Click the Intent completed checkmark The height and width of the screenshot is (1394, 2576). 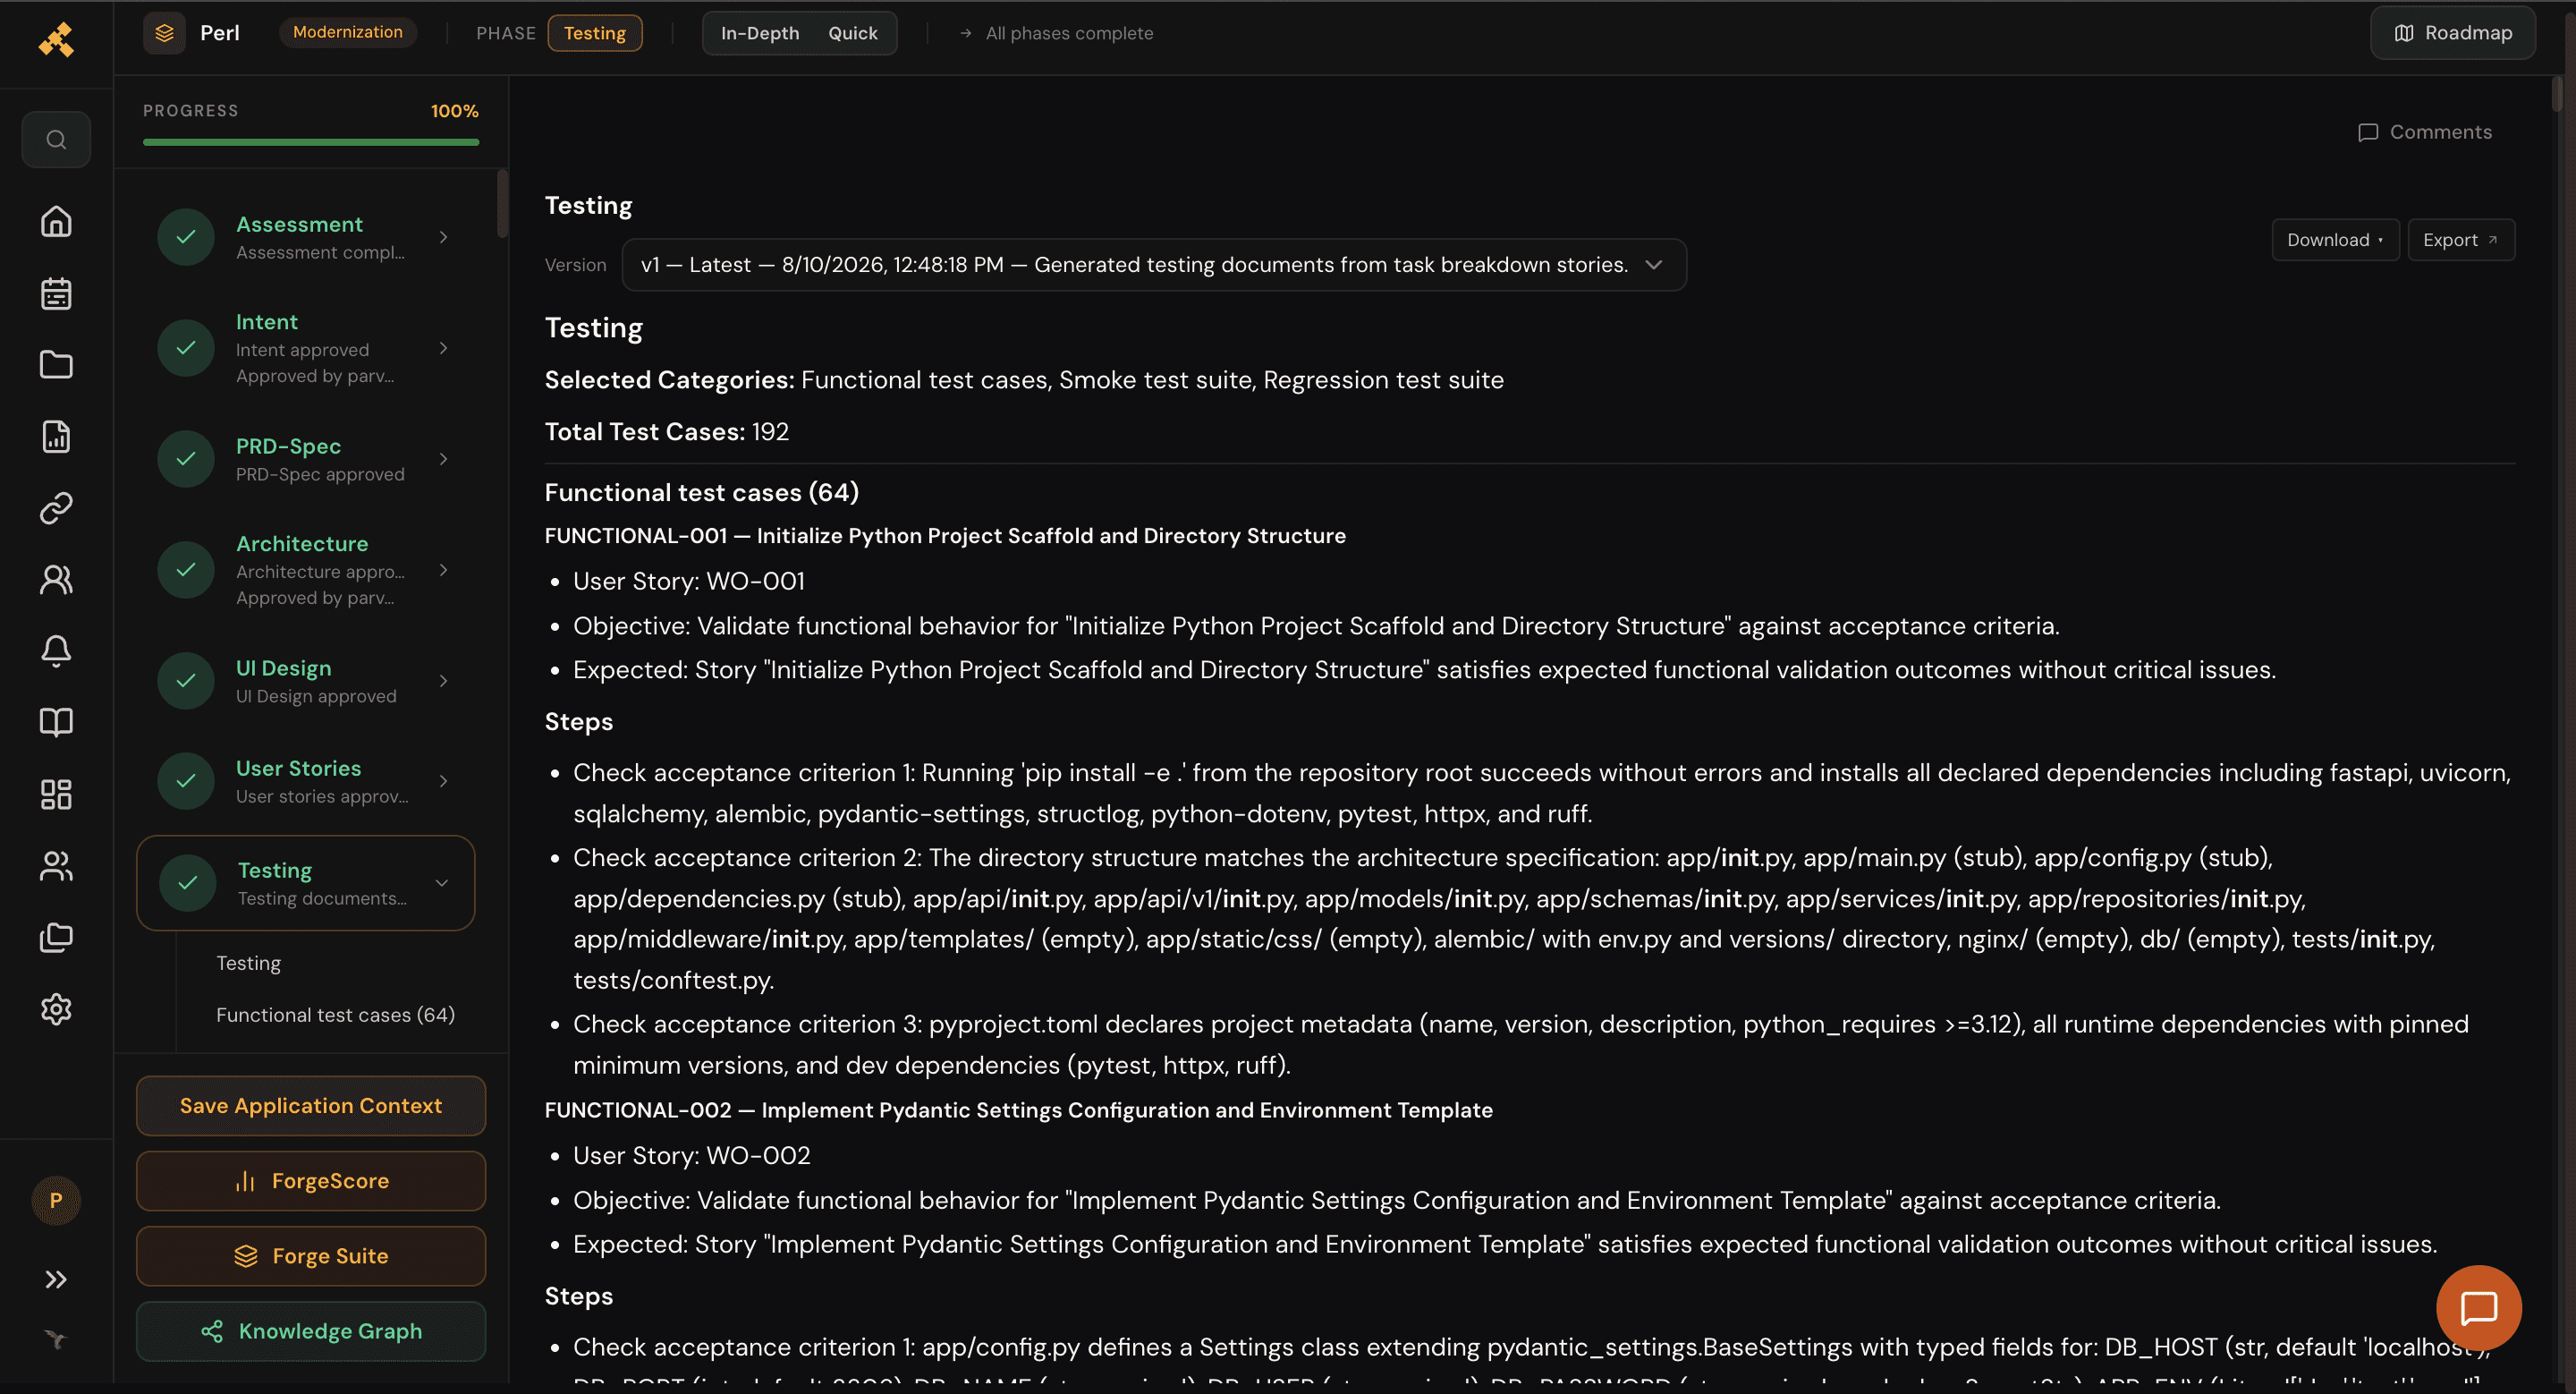pos(186,348)
